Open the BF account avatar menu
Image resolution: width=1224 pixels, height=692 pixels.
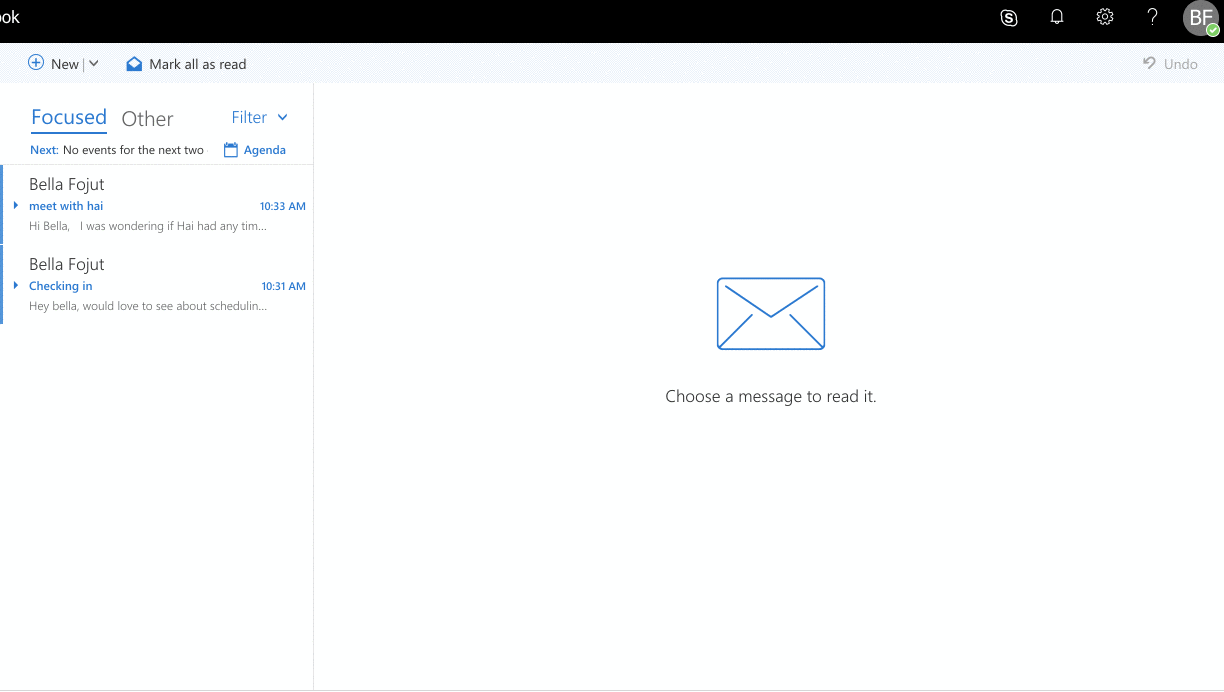pos(1201,18)
